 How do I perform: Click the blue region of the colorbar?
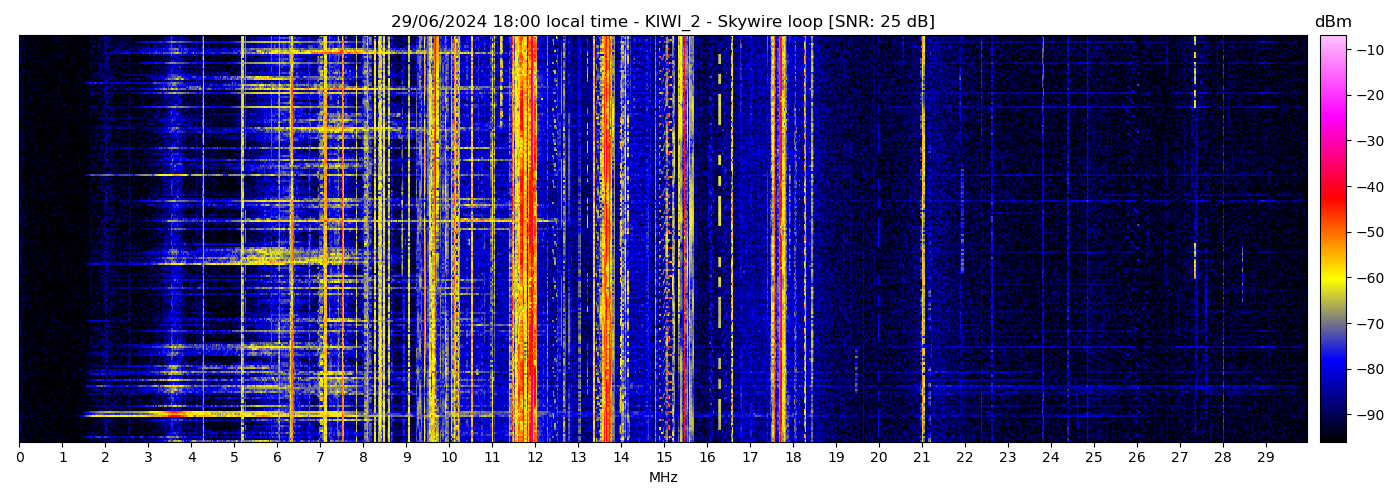[x=1332, y=365]
